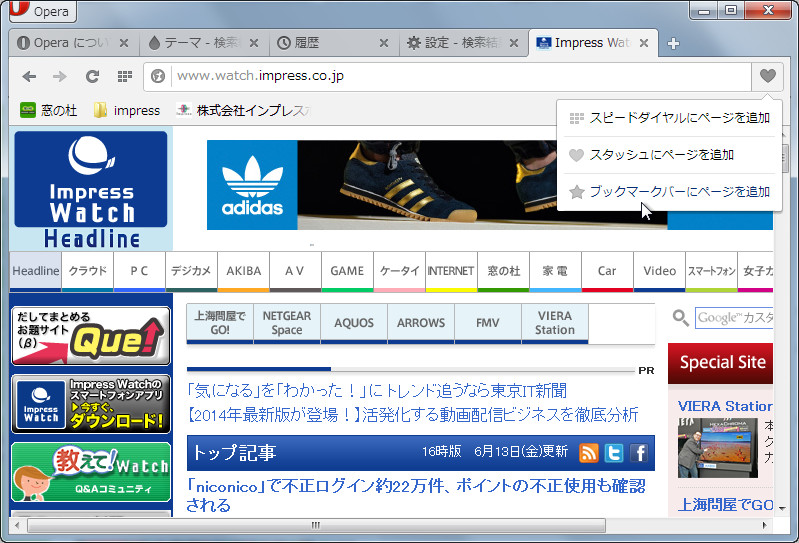Click the Google custom search field
The width and height of the screenshot is (799, 543).
[x=734, y=318]
